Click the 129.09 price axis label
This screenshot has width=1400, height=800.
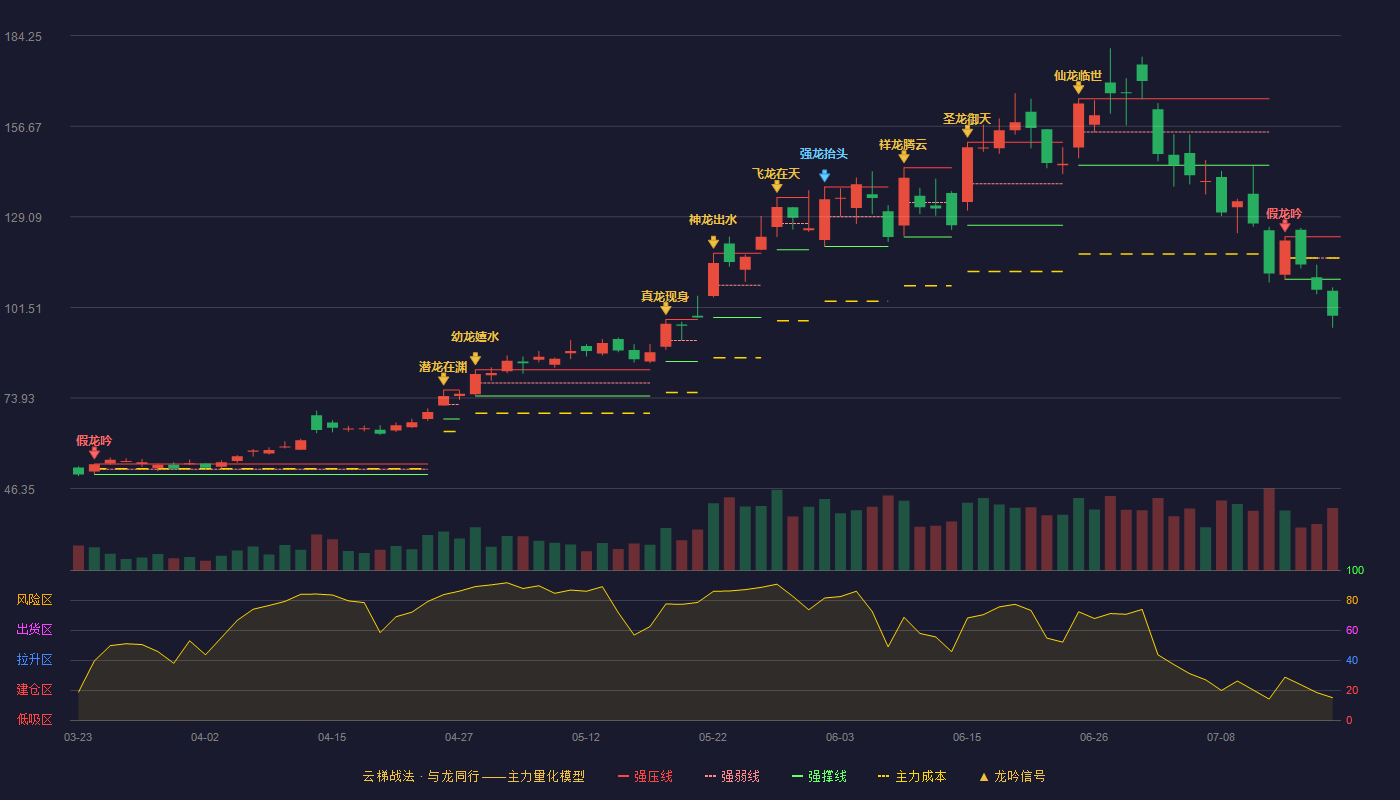[x=23, y=218]
